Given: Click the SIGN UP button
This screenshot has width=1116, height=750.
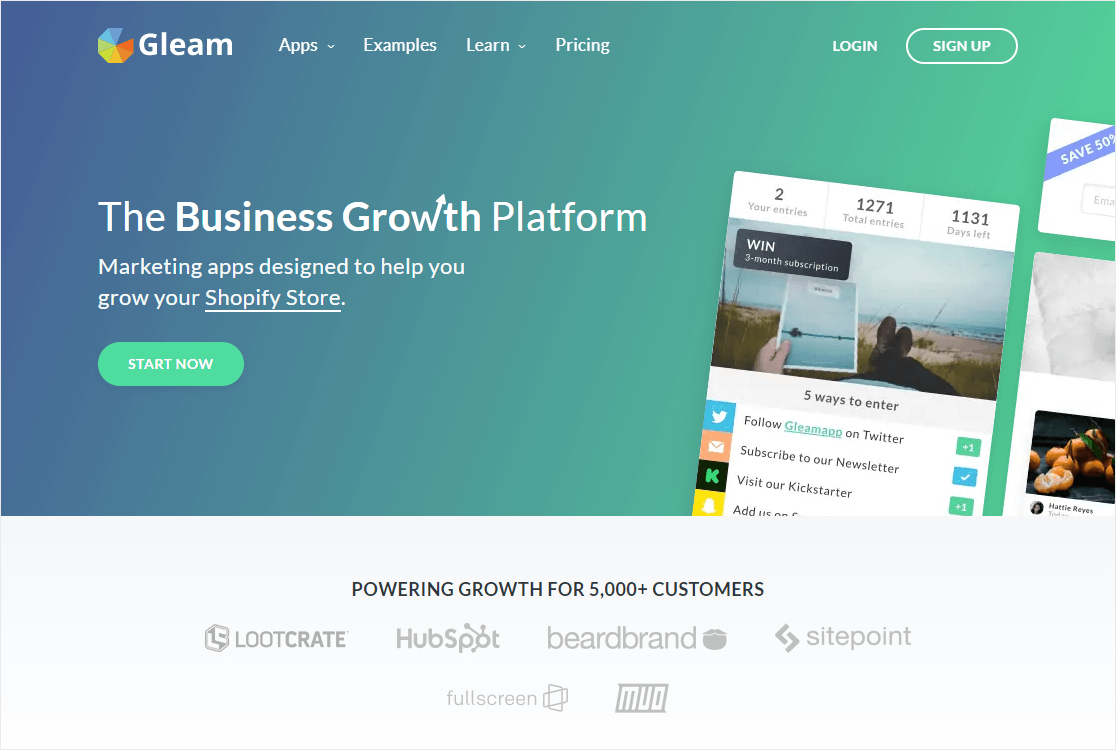Looking at the screenshot, I should (x=961, y=46).
